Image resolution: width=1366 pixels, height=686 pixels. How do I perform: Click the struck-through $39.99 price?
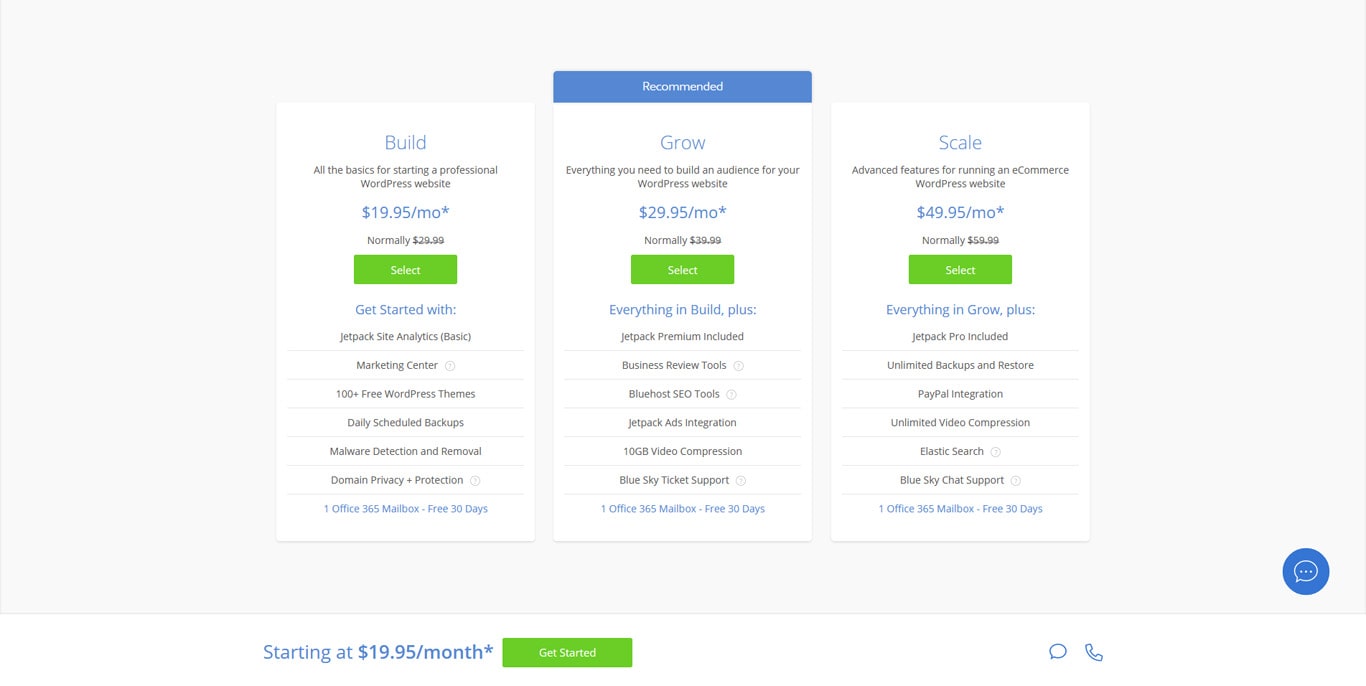(x=705, y=241)
